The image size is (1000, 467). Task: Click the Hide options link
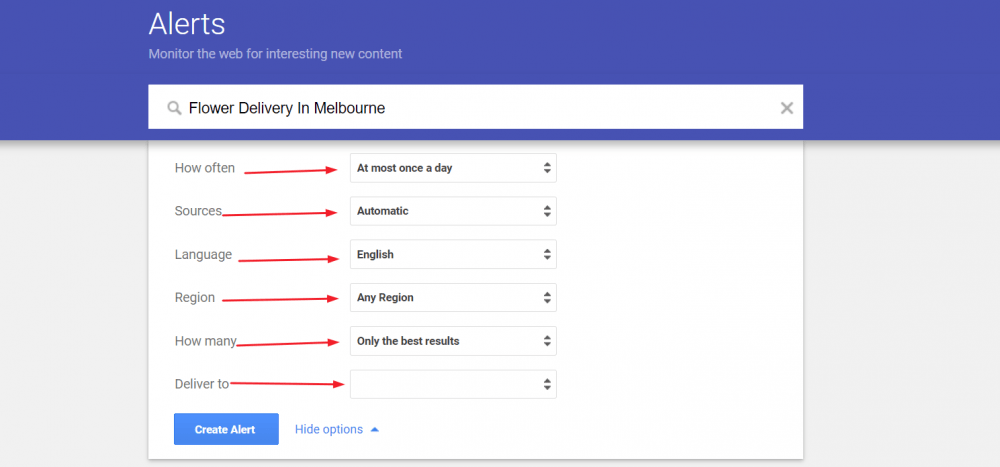click(337, 429)
